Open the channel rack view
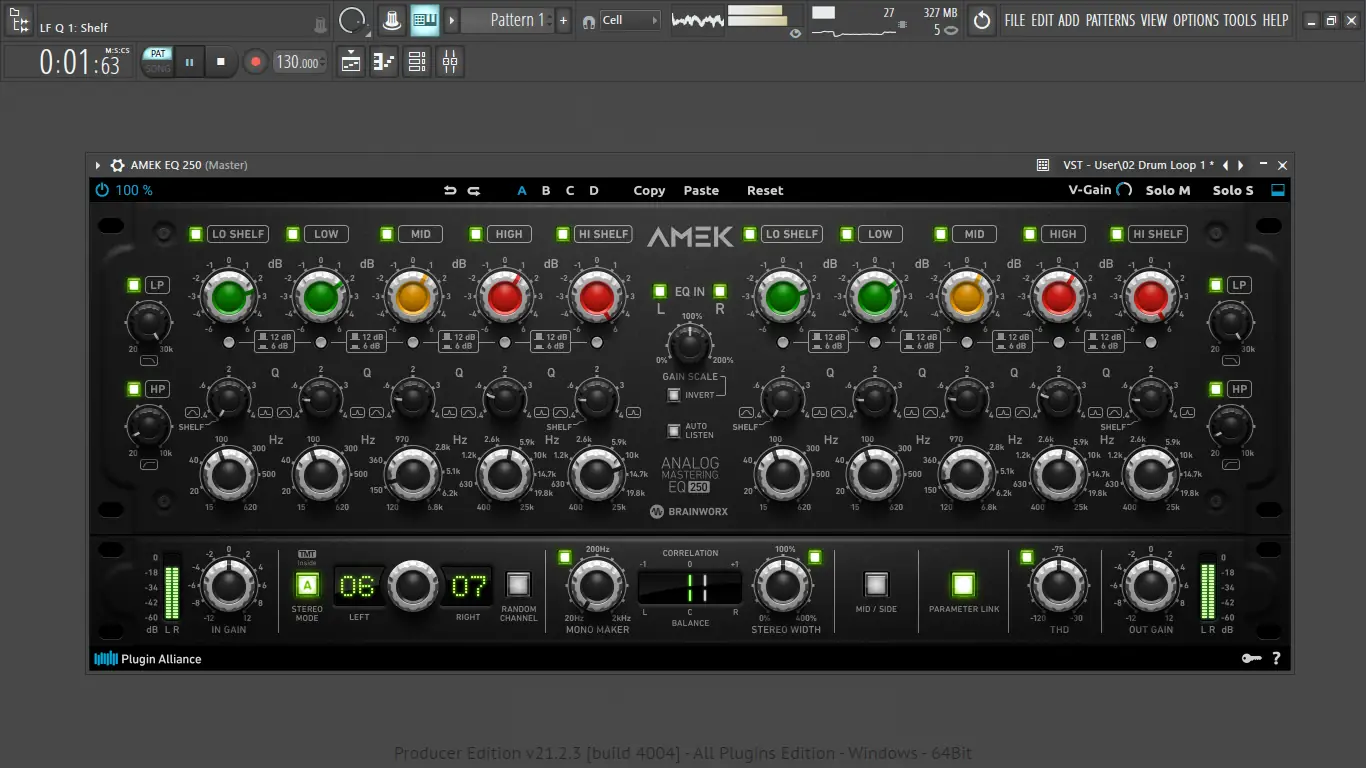 tap(417, 62)
